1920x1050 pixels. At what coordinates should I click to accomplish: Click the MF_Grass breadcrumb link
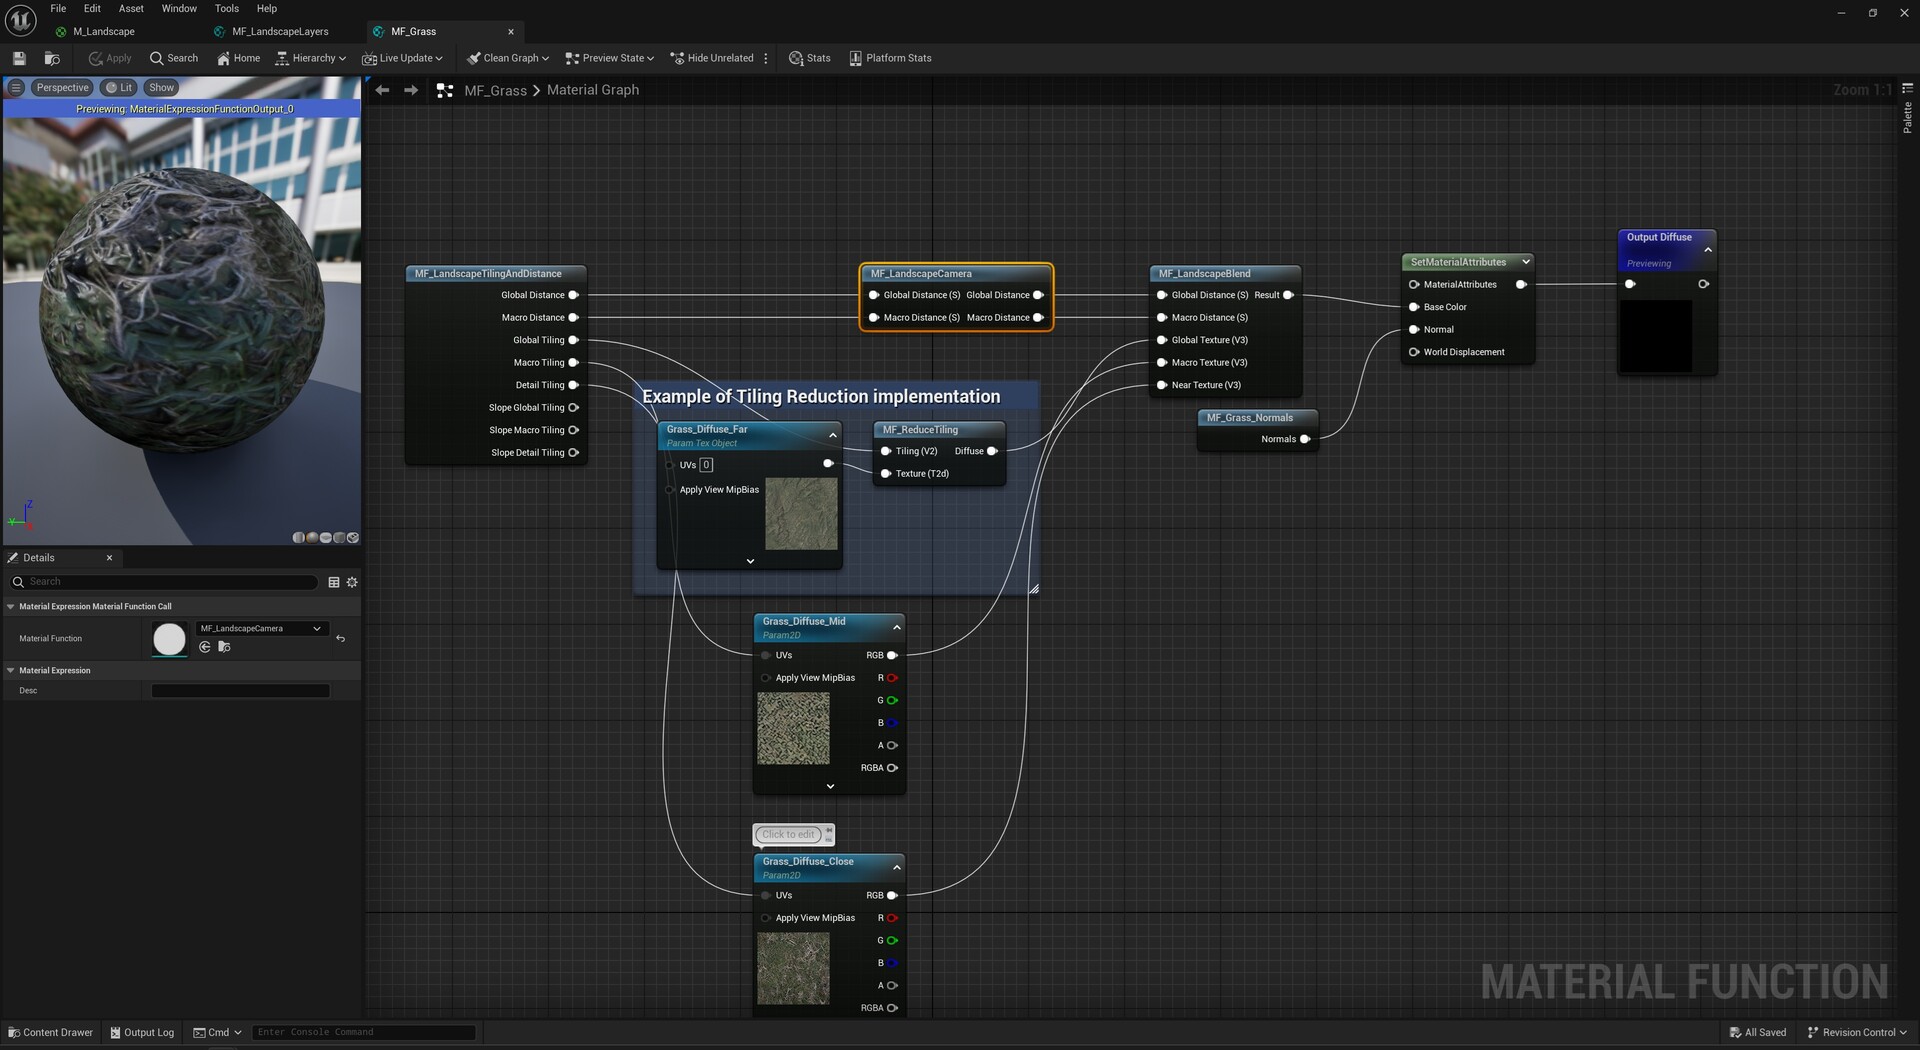[x=496, y=90]
